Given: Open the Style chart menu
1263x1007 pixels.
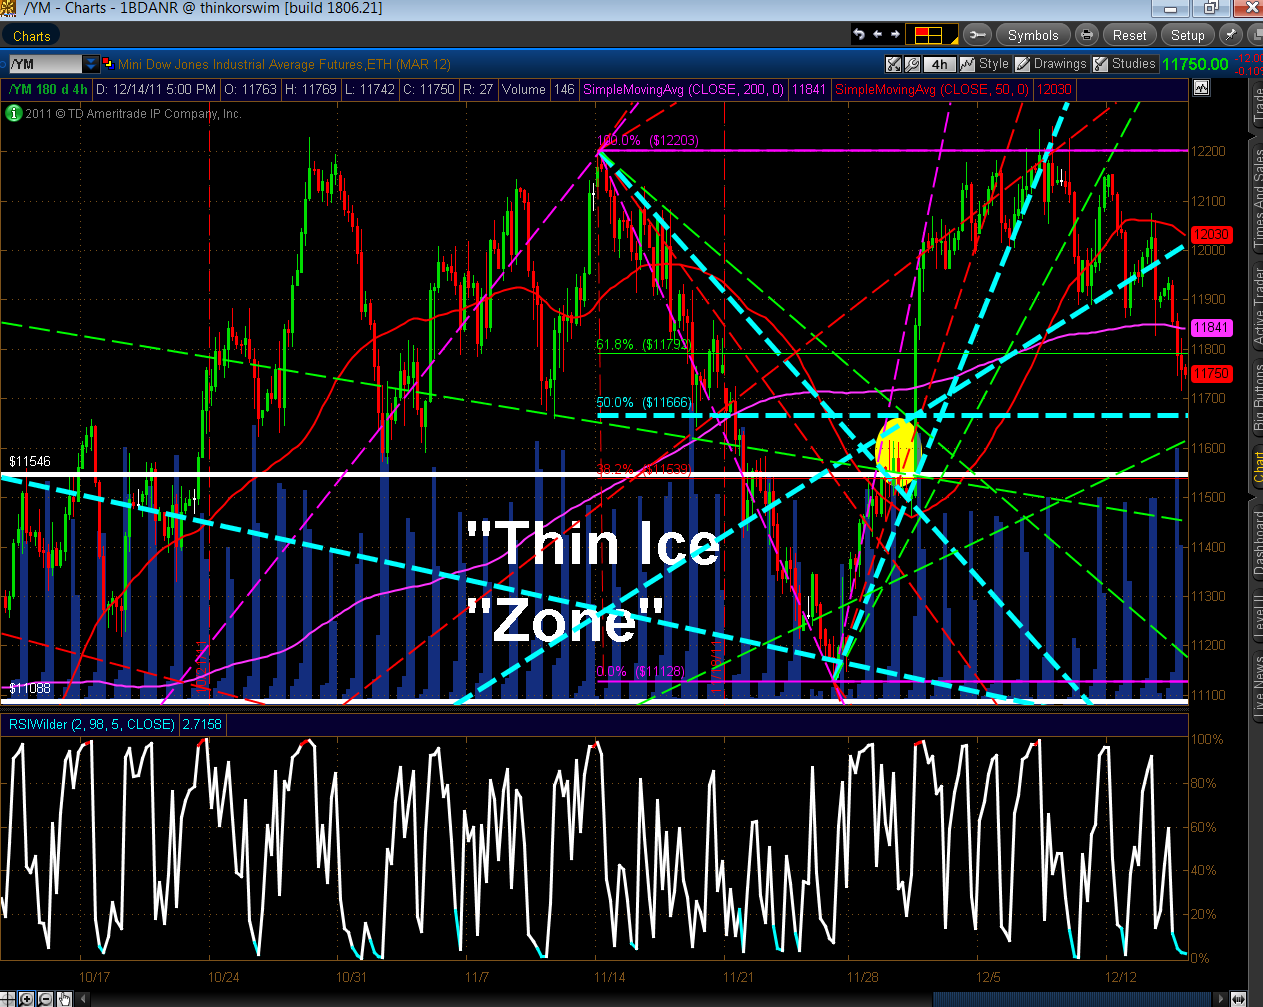Looking at the screenshot, I should point(984,64).
